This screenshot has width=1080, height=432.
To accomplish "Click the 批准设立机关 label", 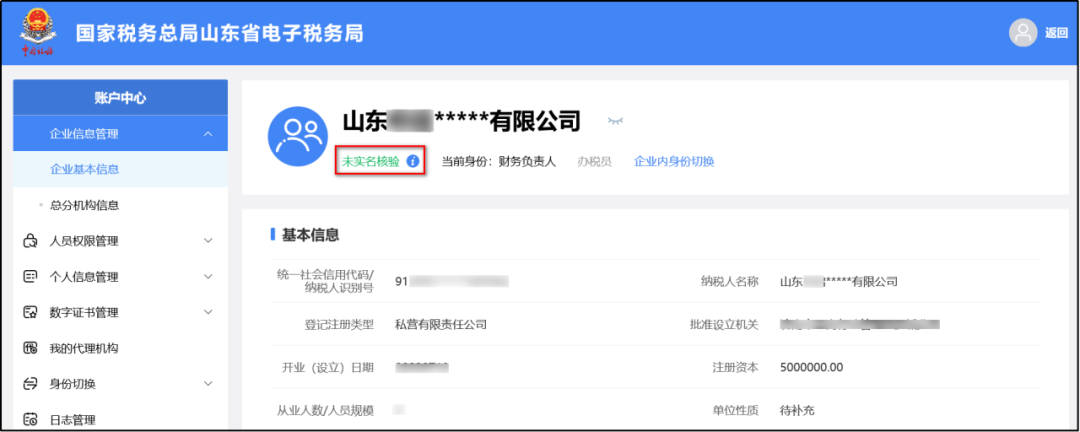I will tap(724, 325).
